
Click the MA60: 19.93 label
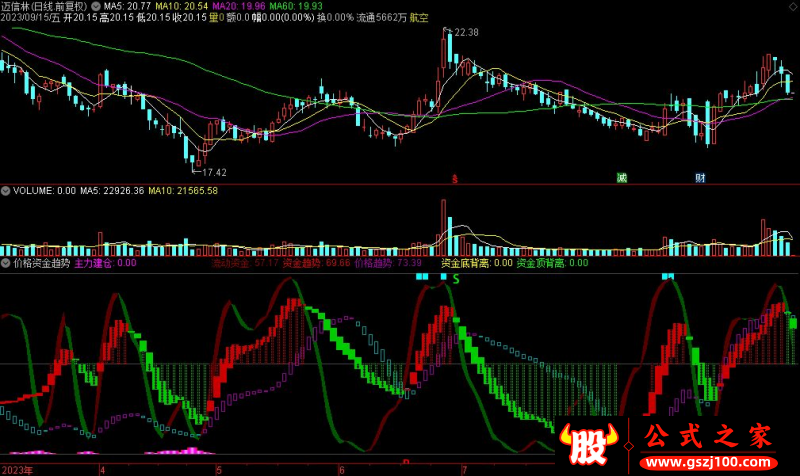click(296, 7)
